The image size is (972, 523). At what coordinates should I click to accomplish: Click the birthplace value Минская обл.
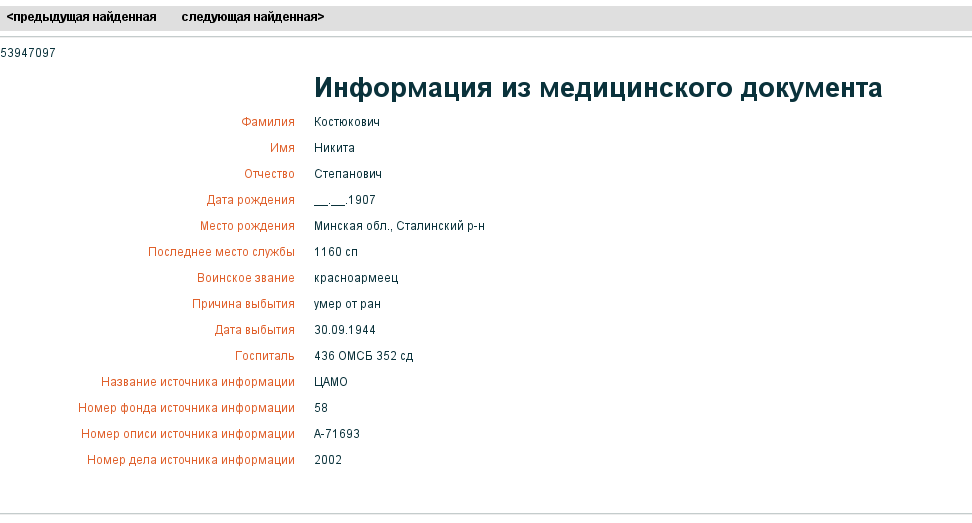pos(399,226)
